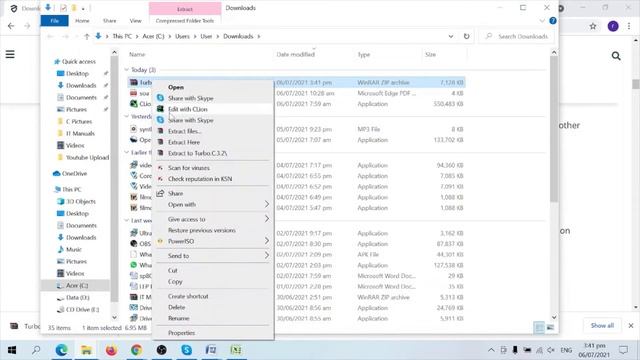Click the file list vertical scrollbar
The width and height of the screenshot is (640, 360).
[554, 129]
